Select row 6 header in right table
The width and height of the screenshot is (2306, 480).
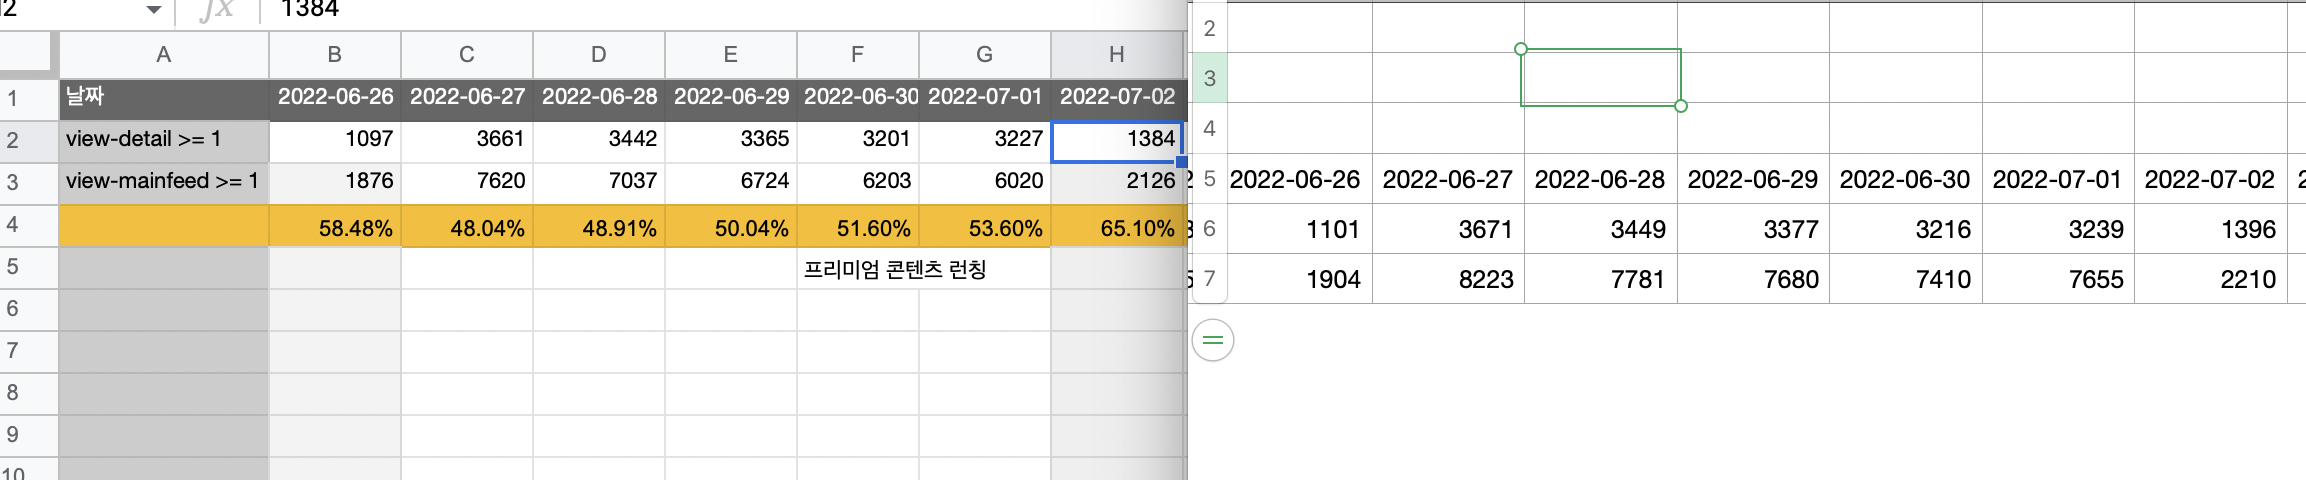pos(1209,229)
